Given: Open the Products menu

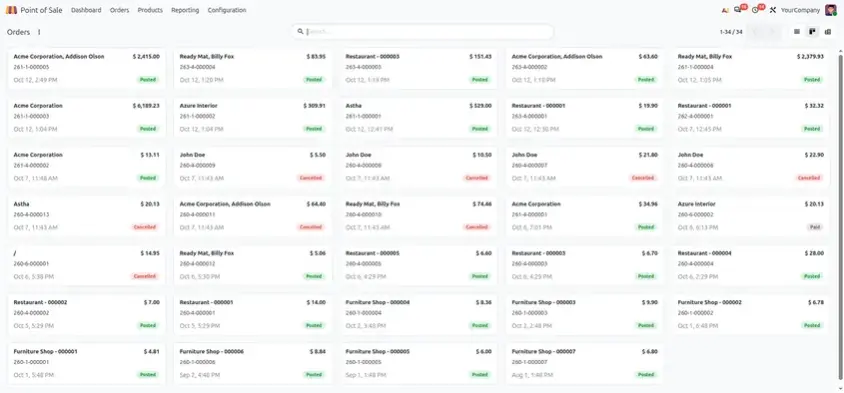Looking at the screenshot, I should 150,10.
